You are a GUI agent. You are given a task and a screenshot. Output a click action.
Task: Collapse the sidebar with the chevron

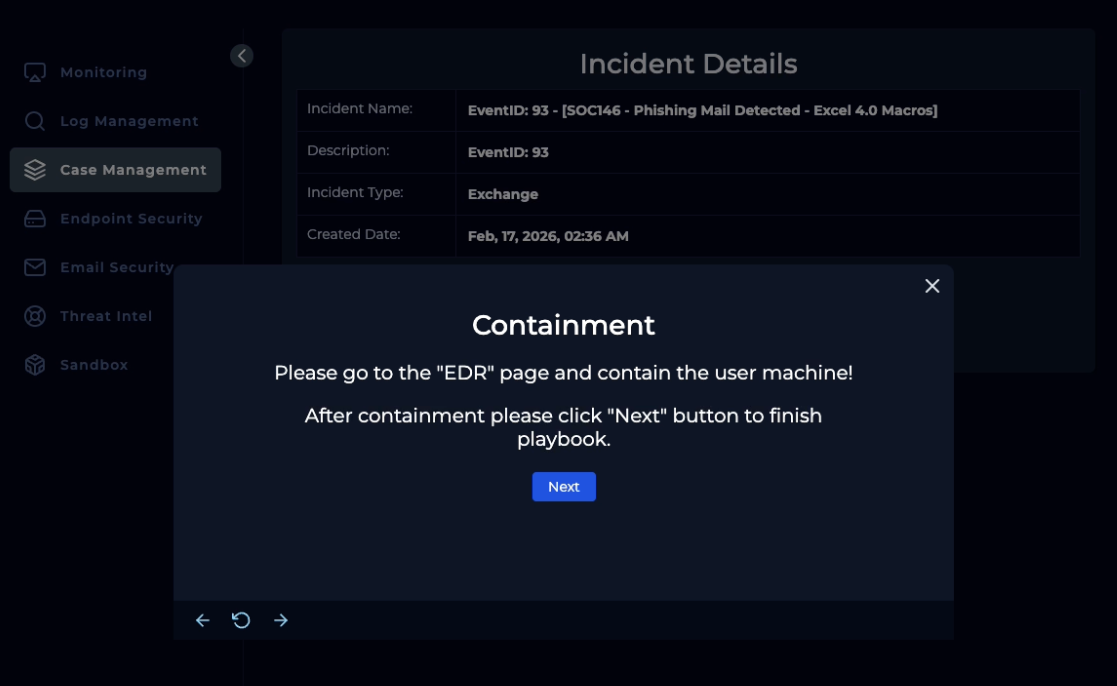(241, 56)
